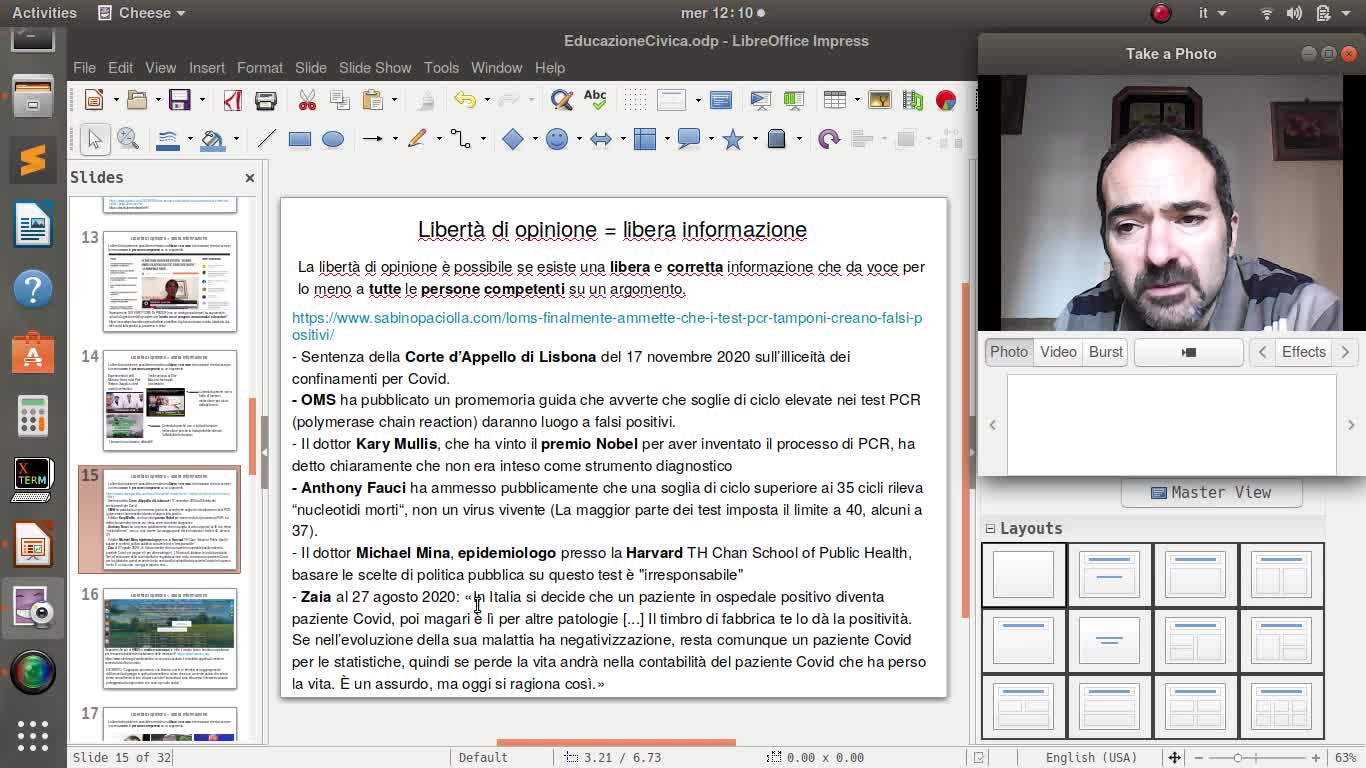Open the Save dropdown arrow
Viewport: 1366px width, 768px height.
pyautogui.click(x=201, y=100)
